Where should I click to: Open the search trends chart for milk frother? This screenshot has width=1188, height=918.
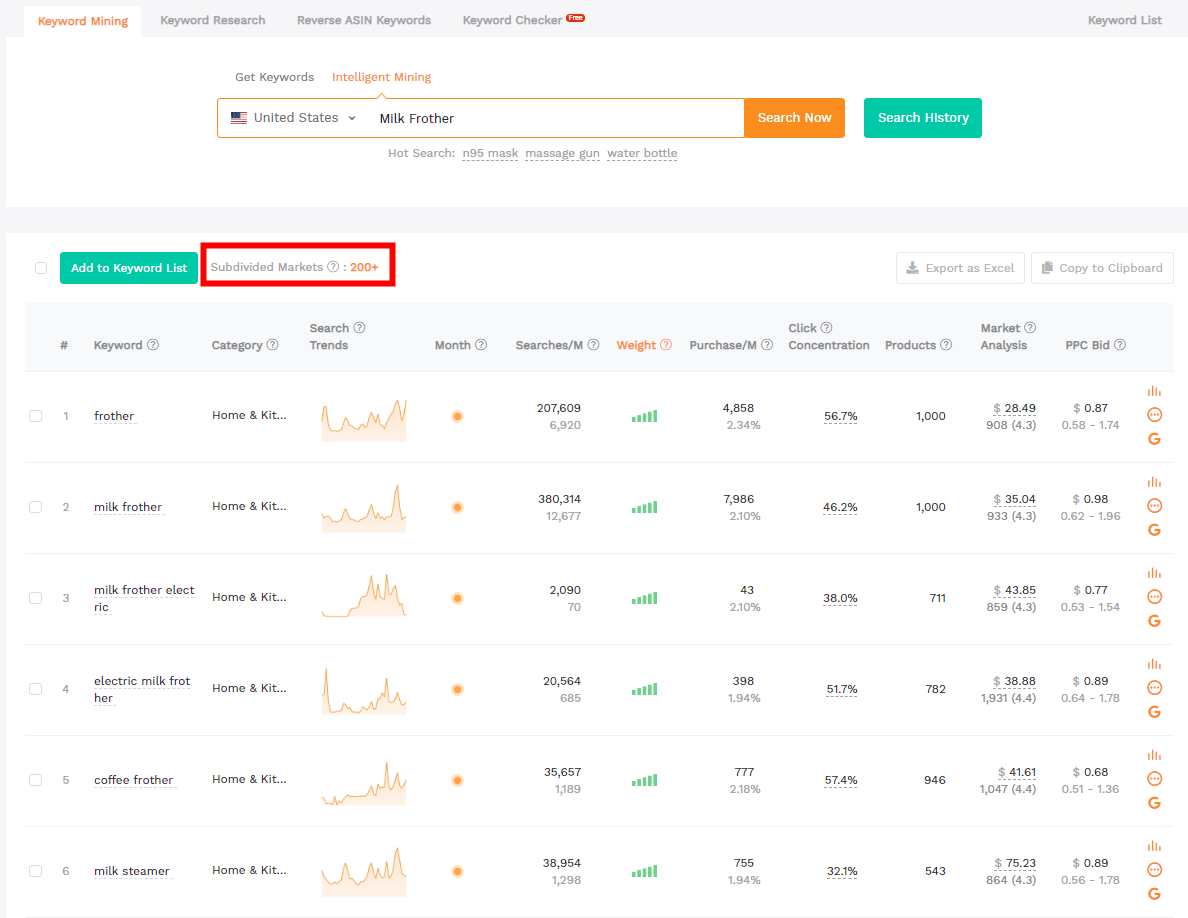(x=364, y=507)
